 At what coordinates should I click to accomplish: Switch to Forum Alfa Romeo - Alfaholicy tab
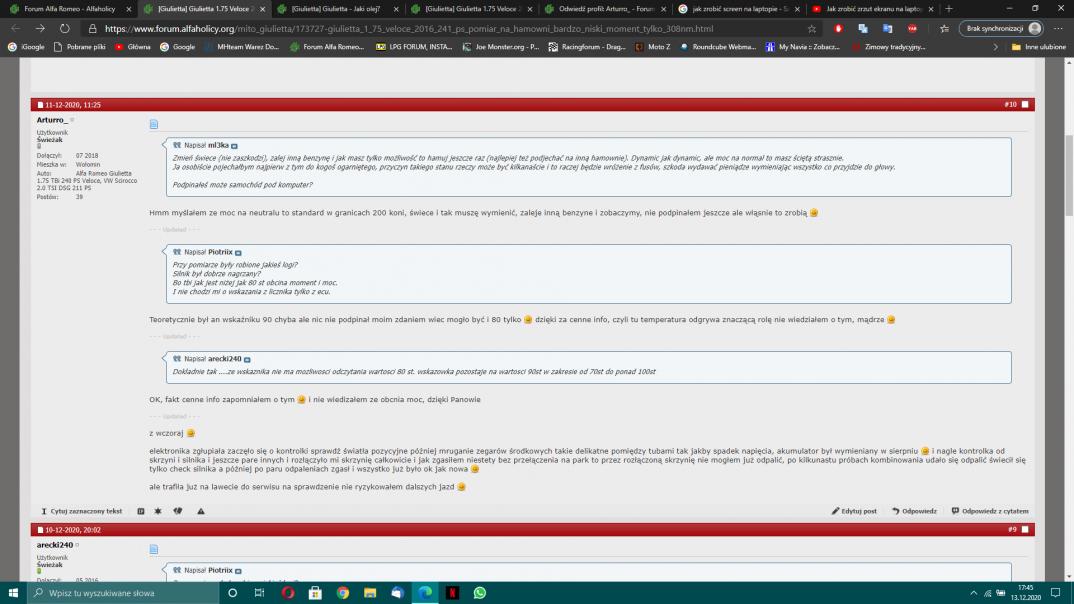(69, 9)
